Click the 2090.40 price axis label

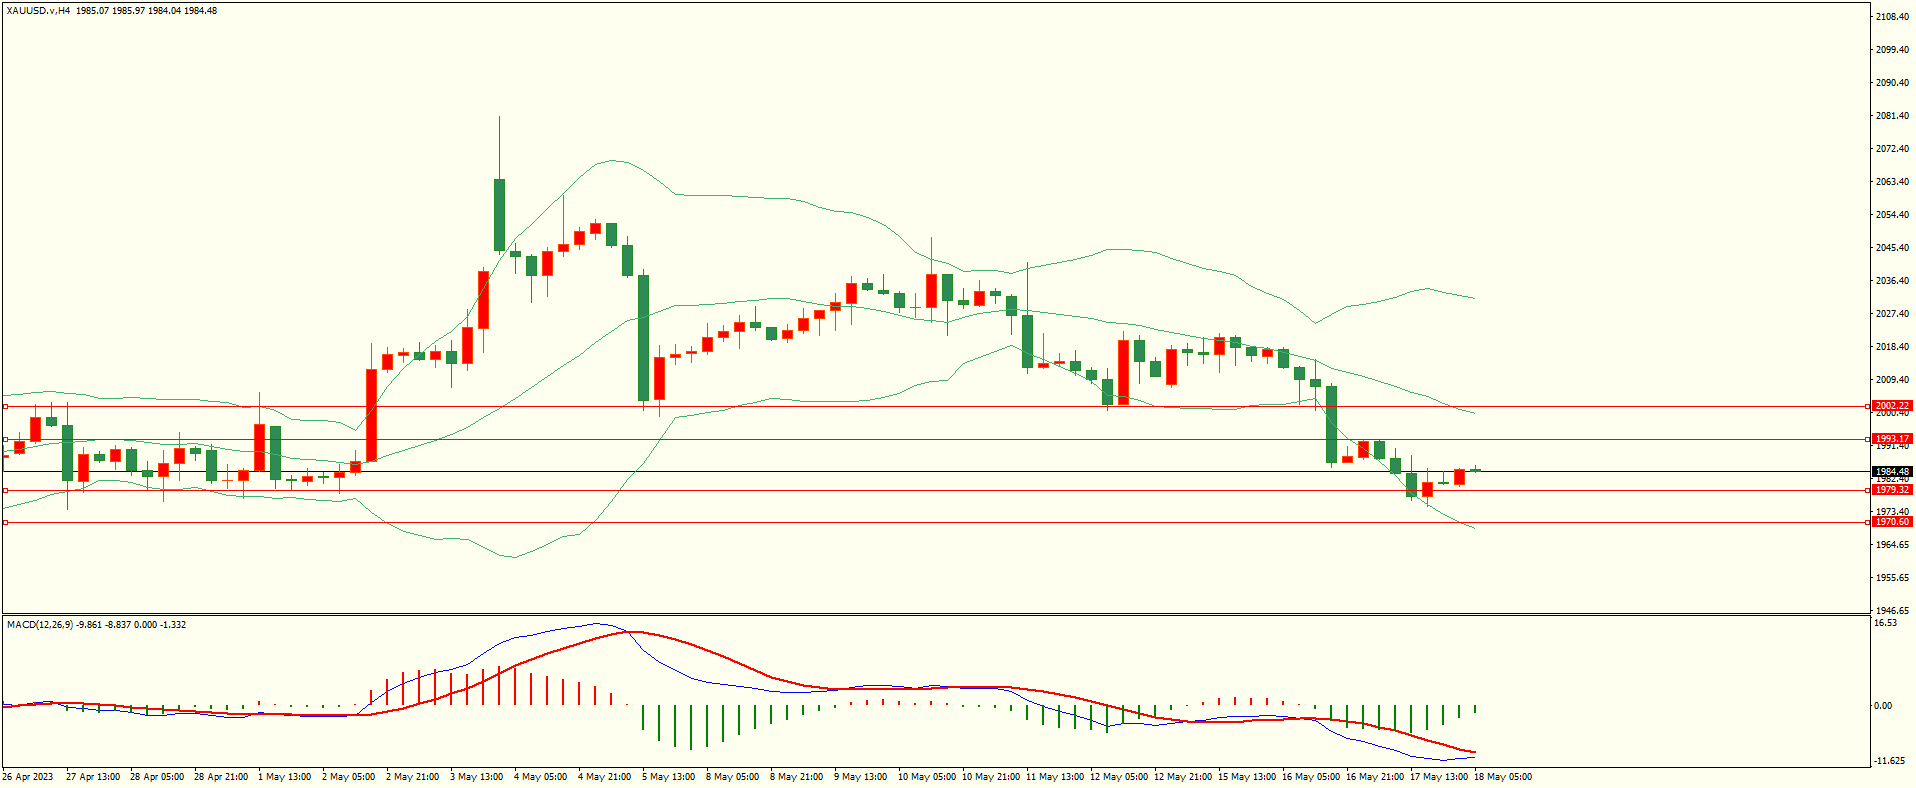pos(1892,83)
